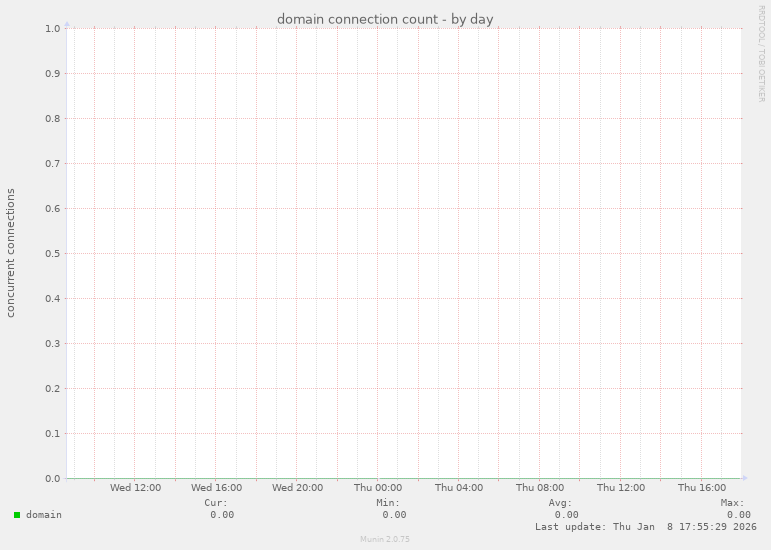Click the 0.0 y-axis value
This screenshot has width=771, height=550.
tap(53, 478)
